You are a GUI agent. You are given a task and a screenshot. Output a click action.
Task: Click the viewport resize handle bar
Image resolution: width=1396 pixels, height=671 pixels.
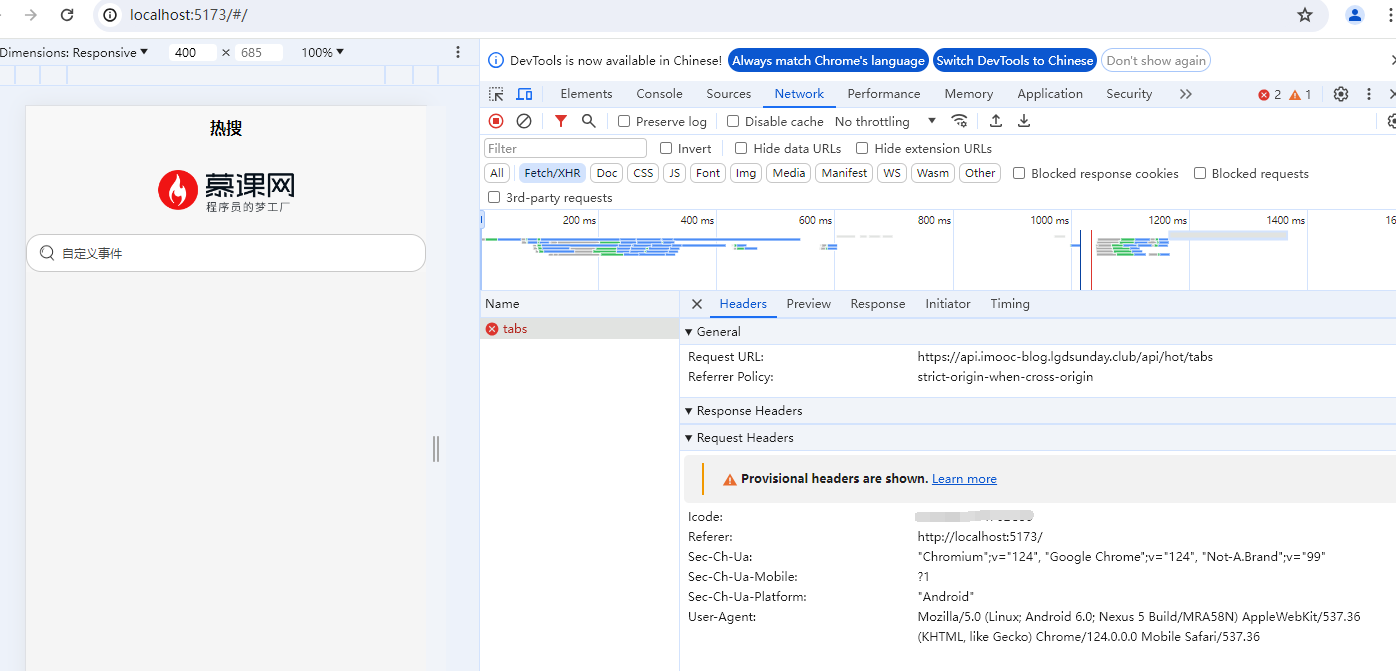pos(436,449)
